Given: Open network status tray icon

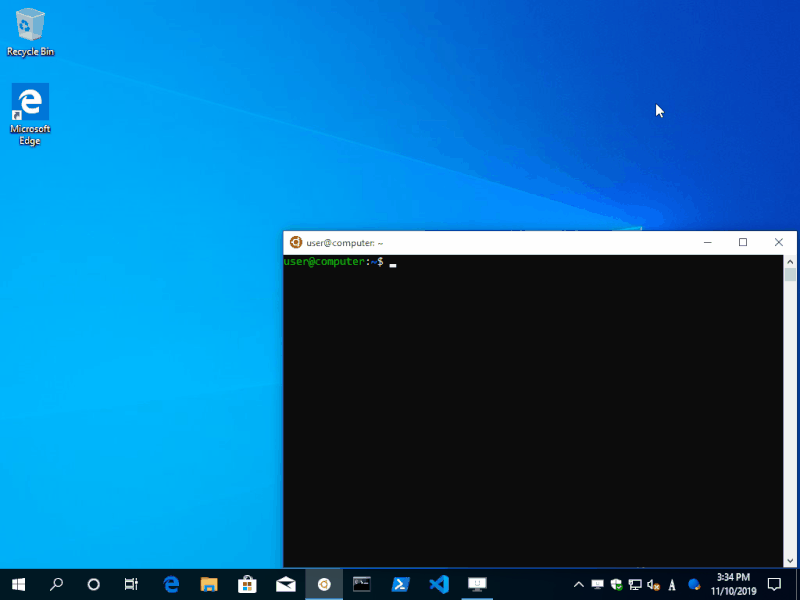Looking at the screenshot, I should point(635,585).
